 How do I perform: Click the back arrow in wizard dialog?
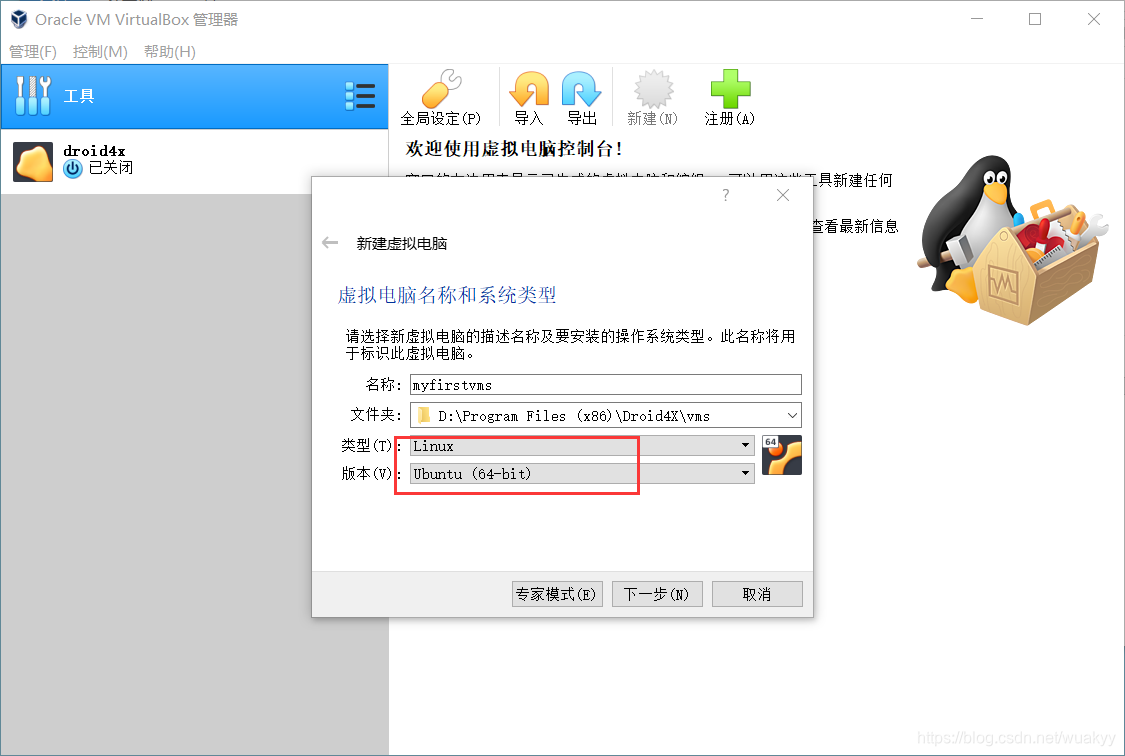tap(330, 243)
